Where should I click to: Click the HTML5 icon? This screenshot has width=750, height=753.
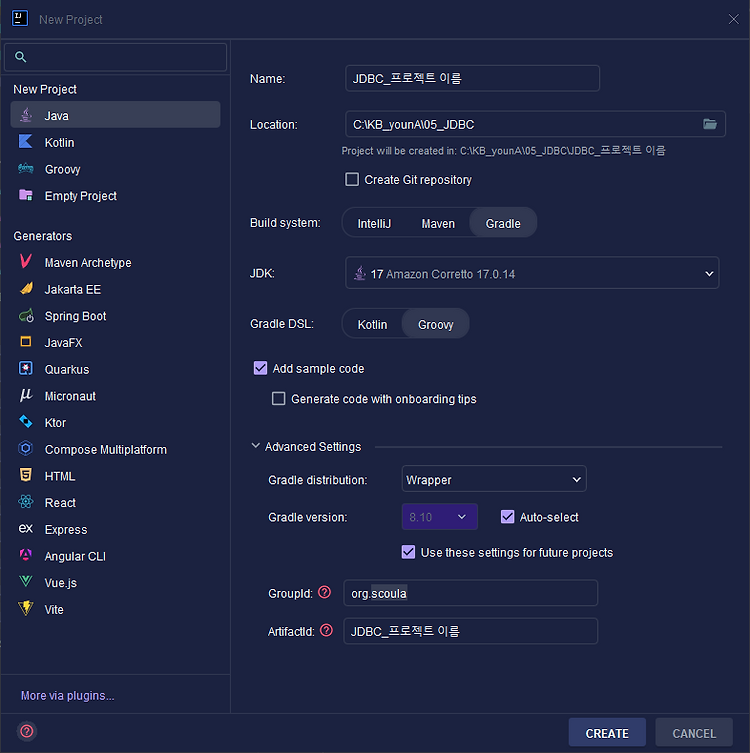pos(25,475)
